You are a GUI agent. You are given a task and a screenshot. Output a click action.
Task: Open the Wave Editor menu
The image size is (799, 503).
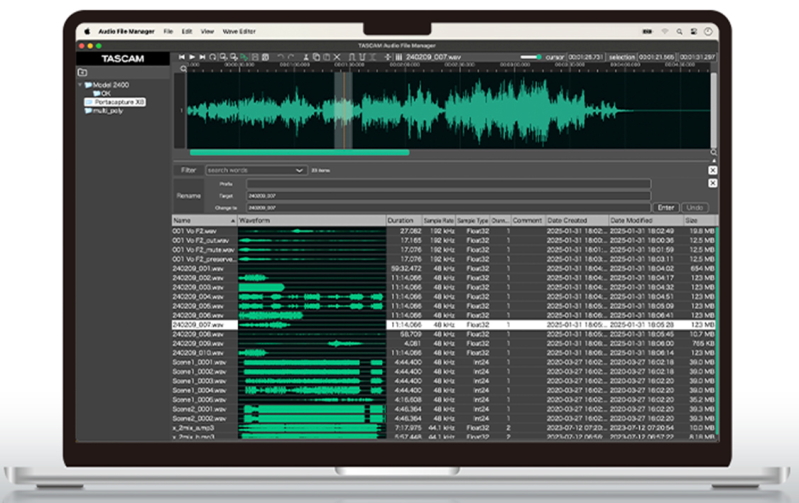point(239,32)
